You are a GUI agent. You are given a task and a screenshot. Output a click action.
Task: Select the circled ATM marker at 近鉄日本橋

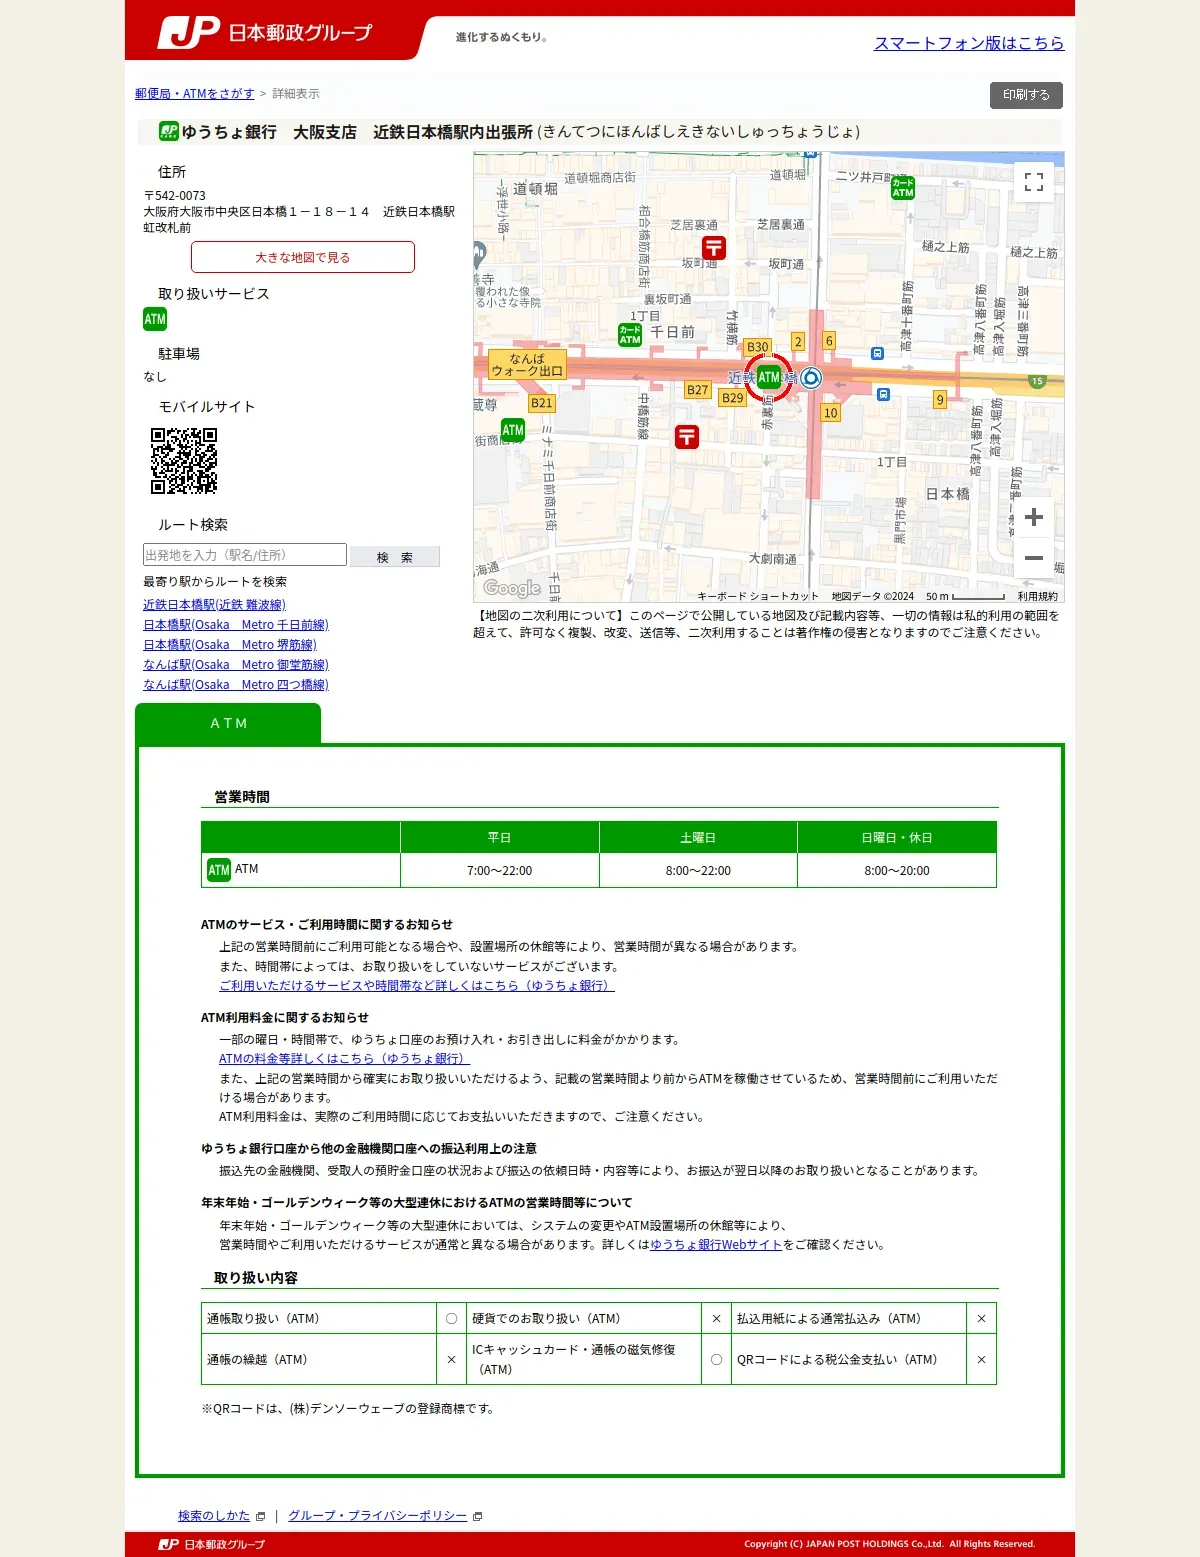768,377
